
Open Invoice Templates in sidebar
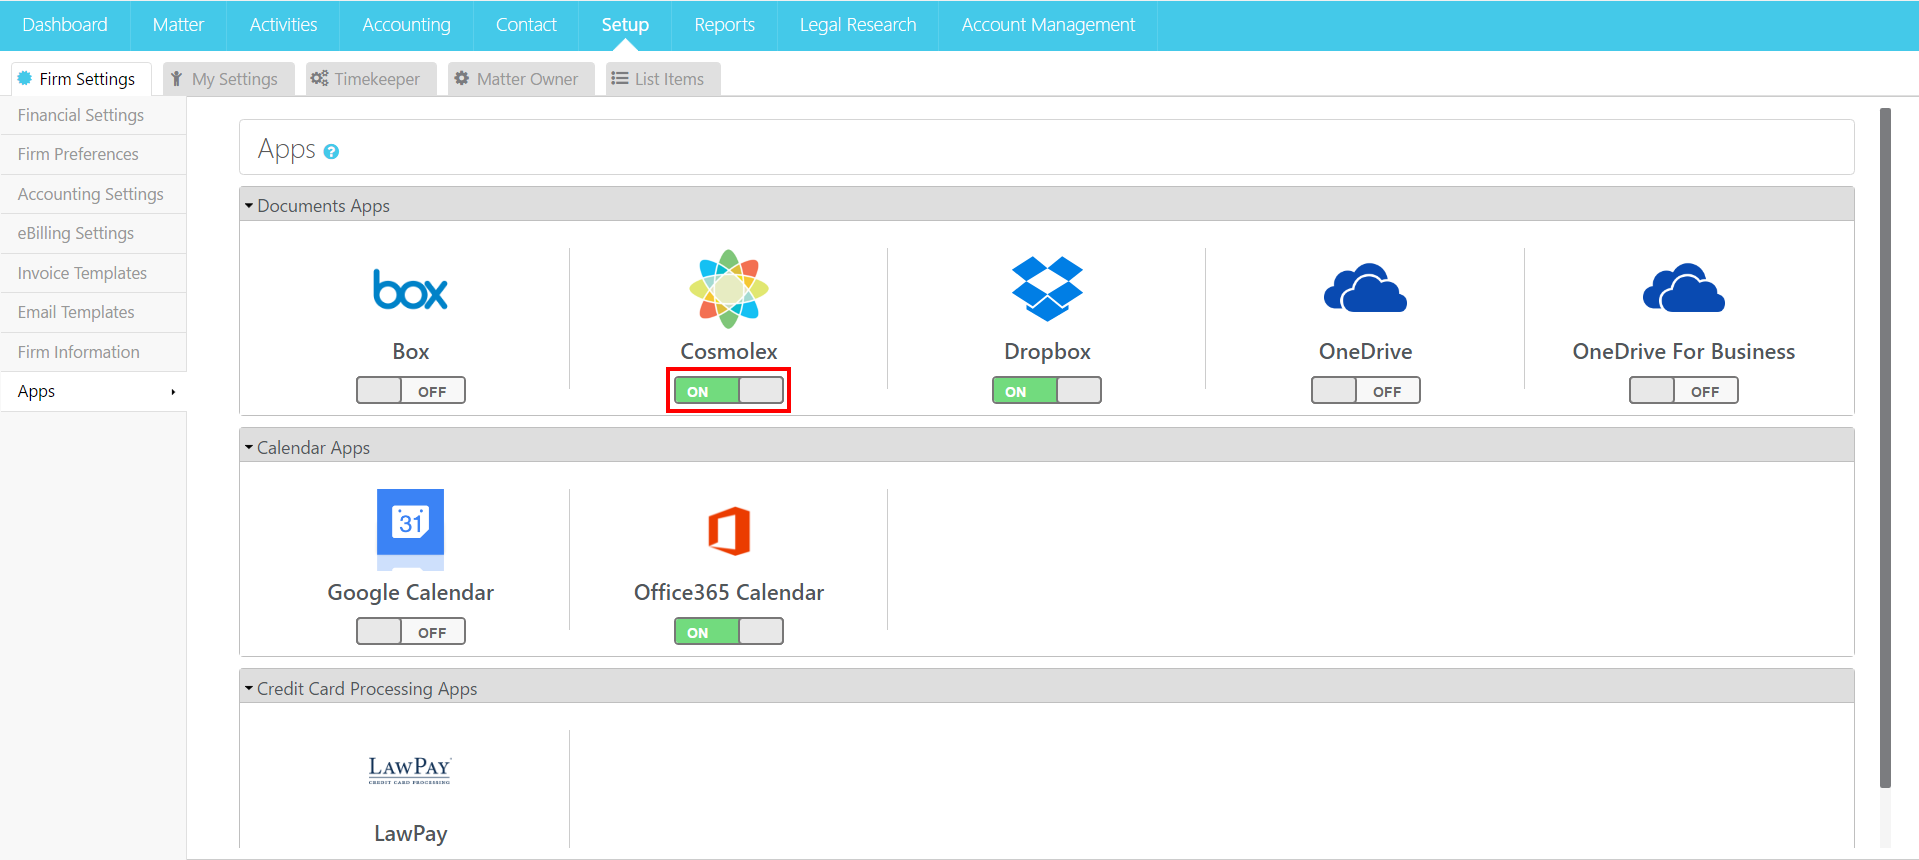93,273
